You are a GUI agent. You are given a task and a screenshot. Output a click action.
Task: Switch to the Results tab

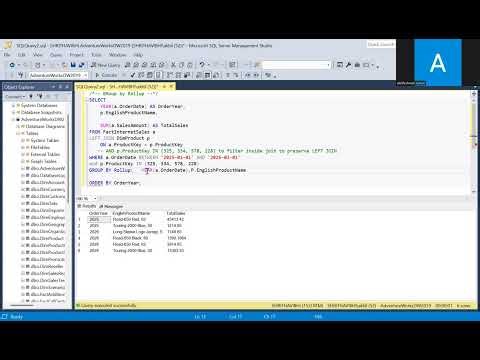click(x=87, y=206)
